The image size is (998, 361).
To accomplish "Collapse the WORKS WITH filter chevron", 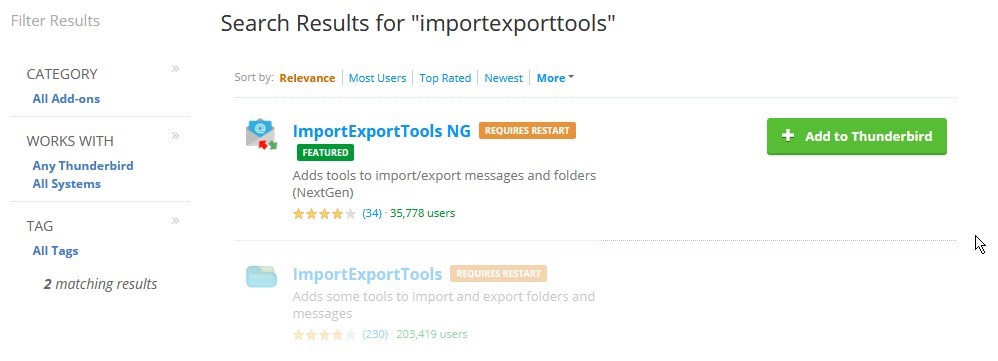I will pyautogui.click(x=175, y=136).
